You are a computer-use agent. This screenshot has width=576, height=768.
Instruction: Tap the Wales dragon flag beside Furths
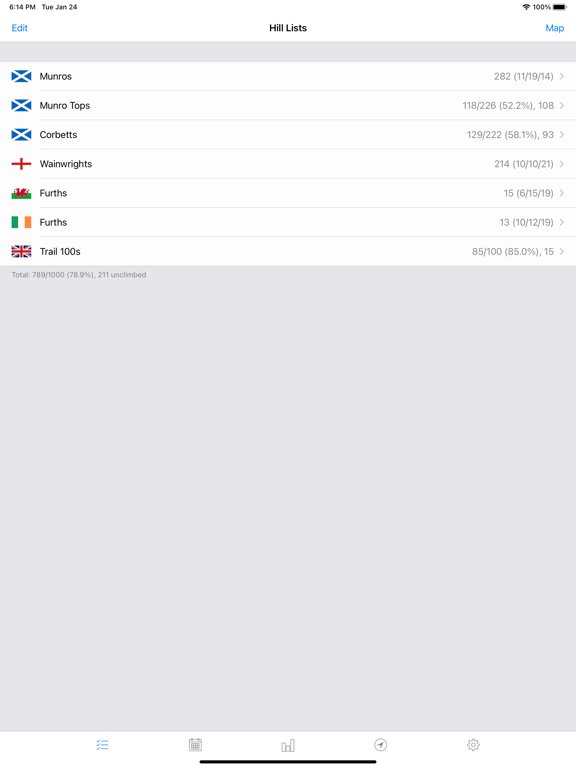[x=21, y=193]
